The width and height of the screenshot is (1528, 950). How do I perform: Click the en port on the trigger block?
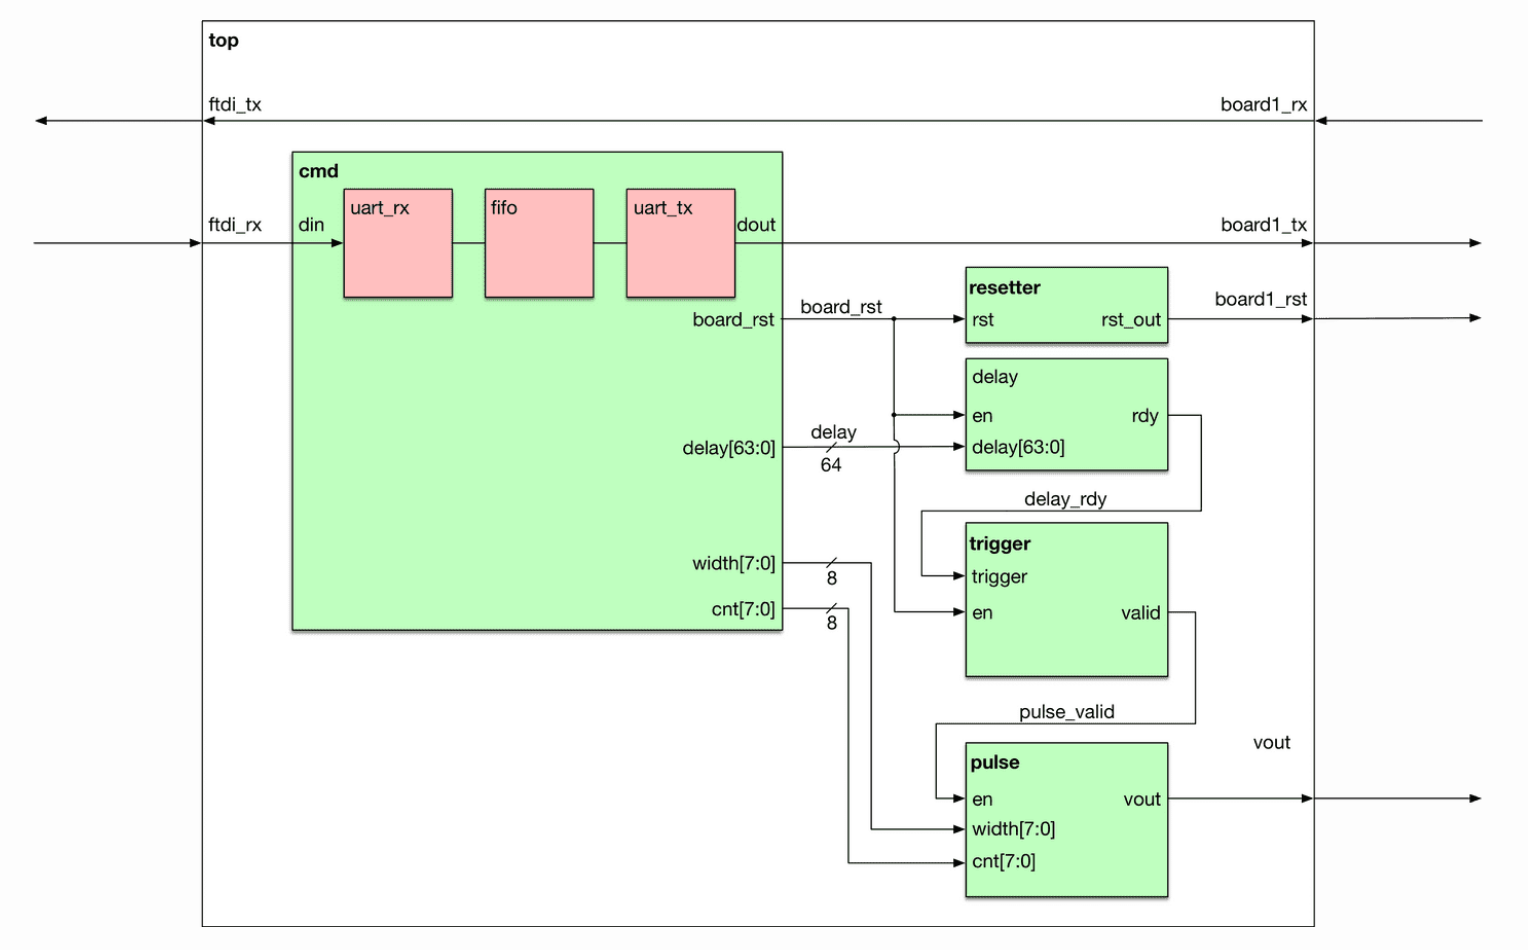click(983, 613)
